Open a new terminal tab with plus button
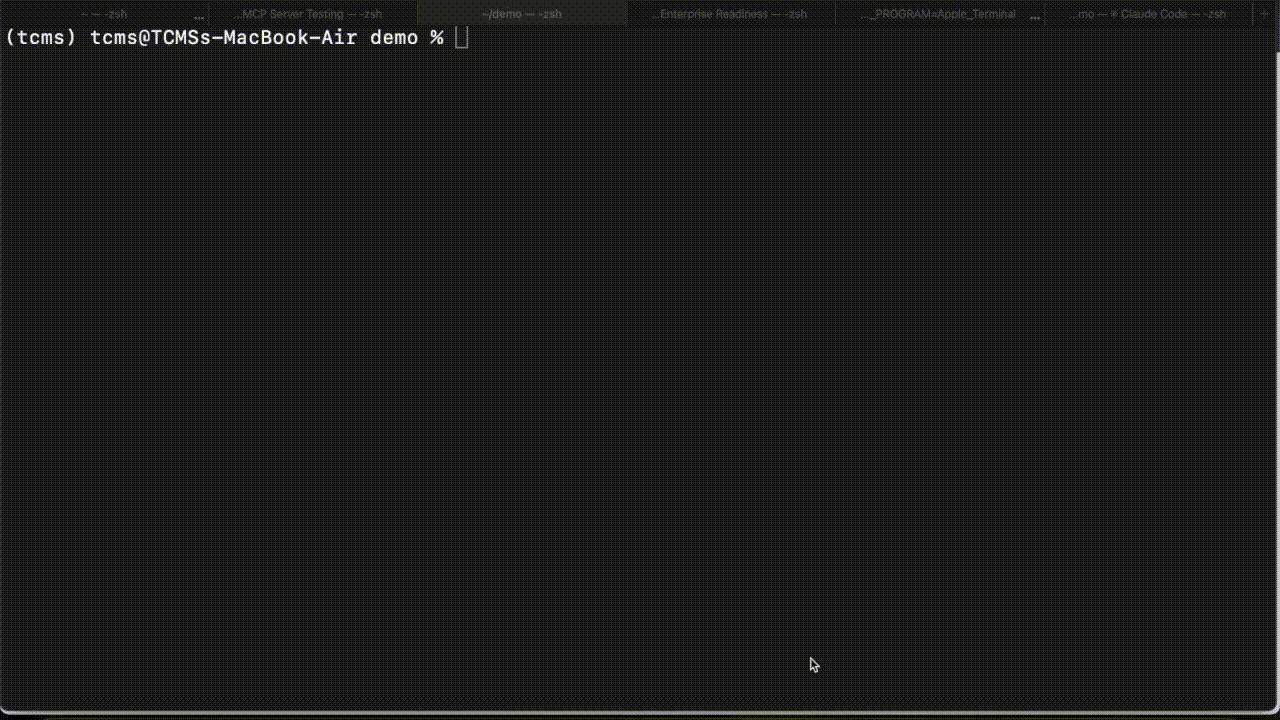This screenshot has height=720, width=1280. pyautogui.click(x=1266, y=14)
